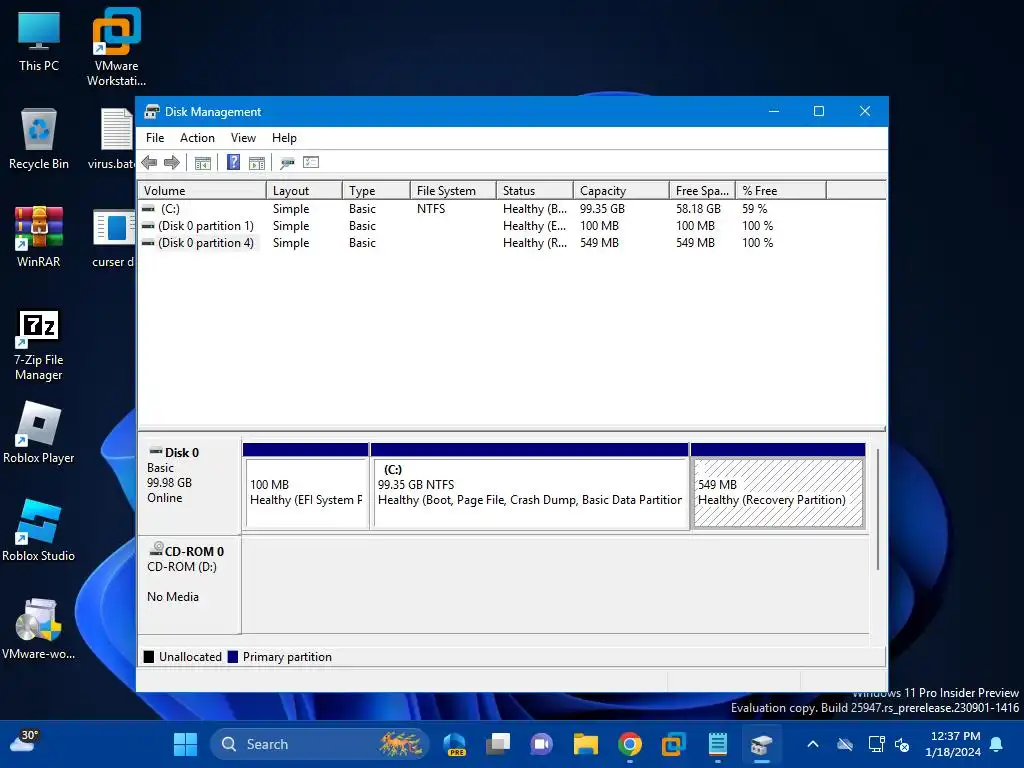Click the Back arrow in Disk Management toolbar
The width and height of the screenshot is (1024, 768).
point(149,163)
